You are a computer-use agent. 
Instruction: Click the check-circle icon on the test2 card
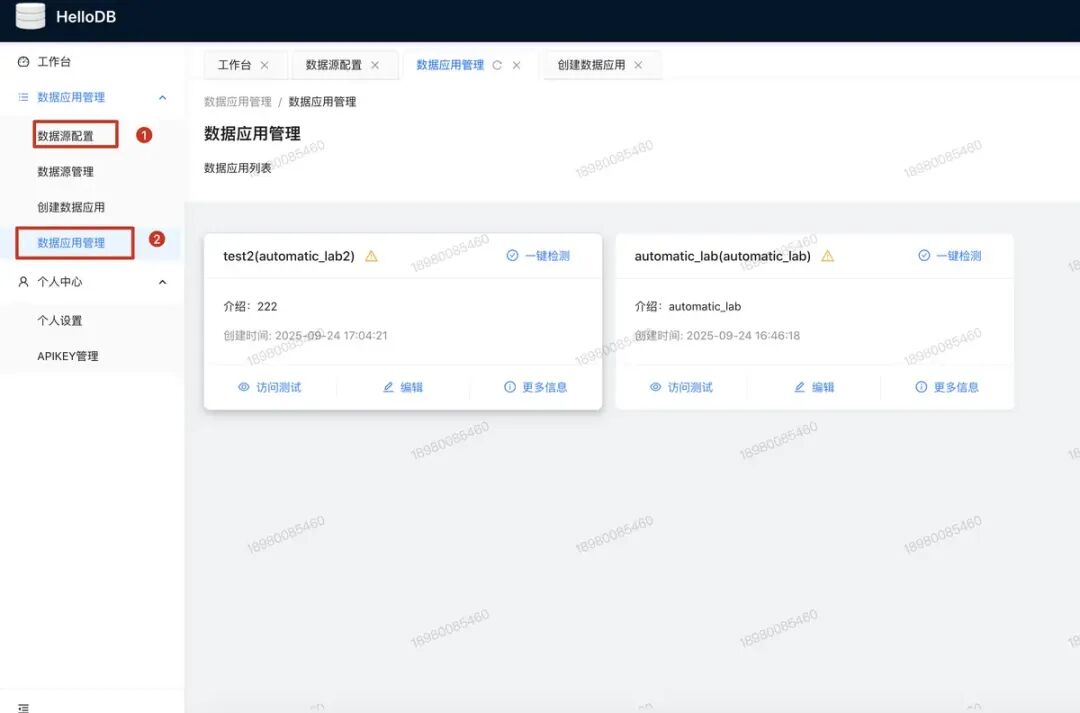[512, 256]
